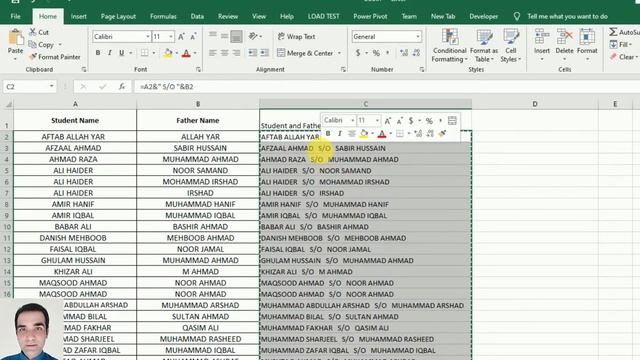Apply Percent Style in the ribbon

tap(376, 53)
